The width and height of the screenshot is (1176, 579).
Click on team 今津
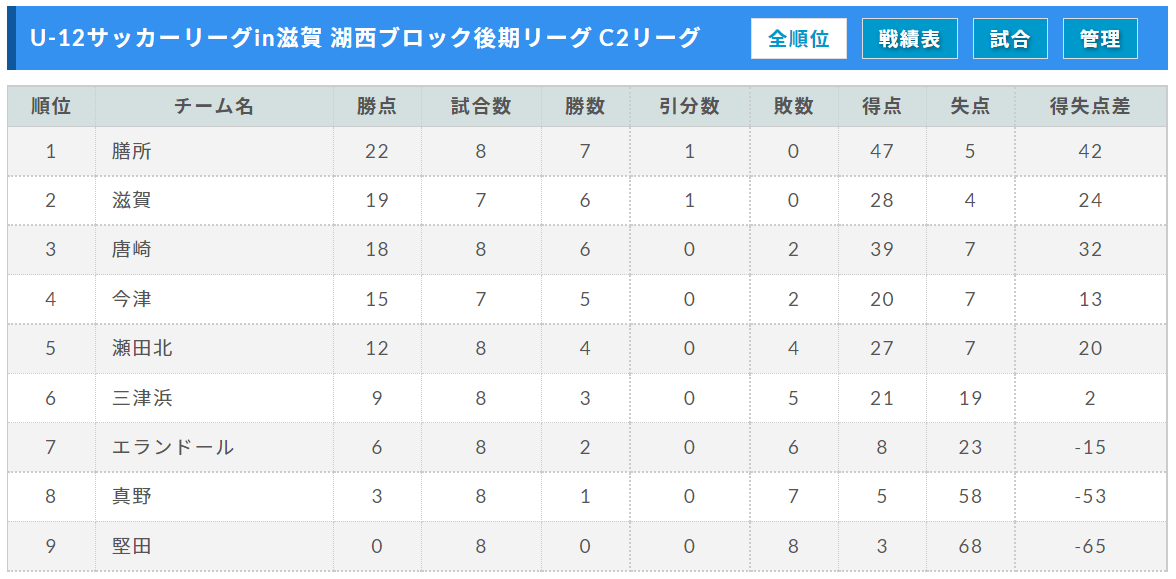coord(132,299)
